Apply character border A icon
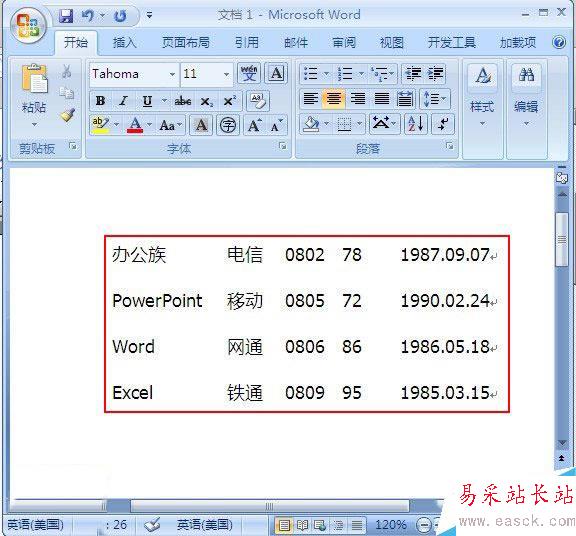The width and height of the screenshot is (576, 536). coord(277,73)
